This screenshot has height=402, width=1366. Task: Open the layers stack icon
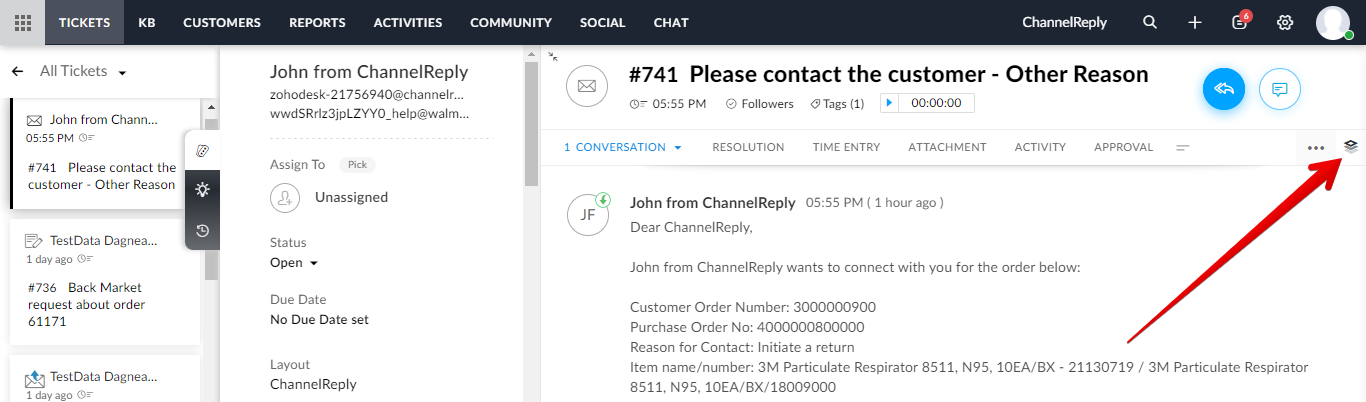[x=1351, y=146]
